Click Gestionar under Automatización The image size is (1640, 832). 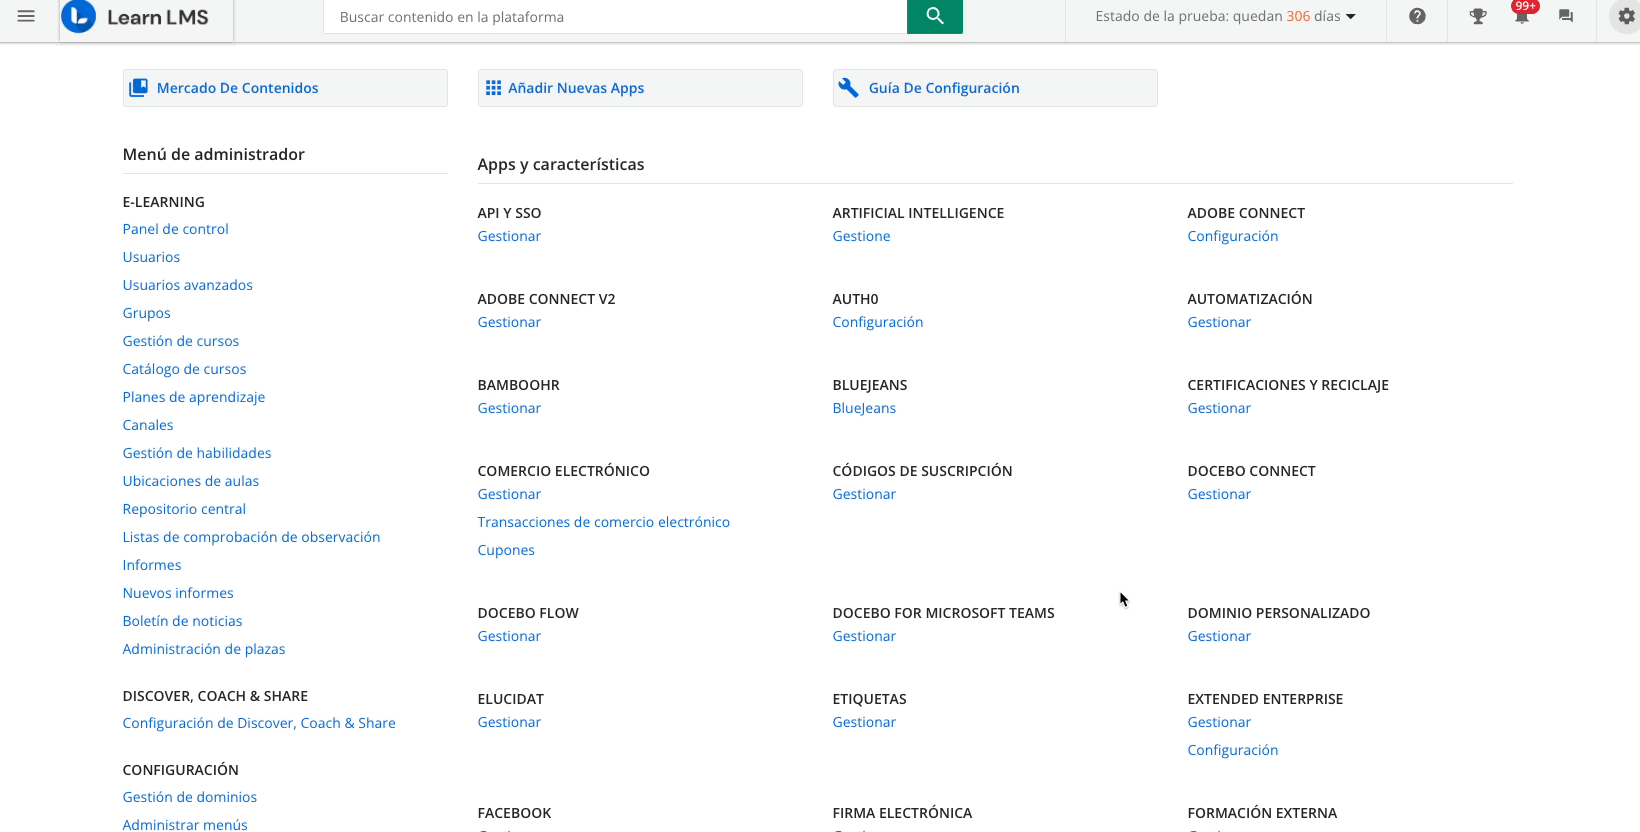click(x=1219, y=322)
